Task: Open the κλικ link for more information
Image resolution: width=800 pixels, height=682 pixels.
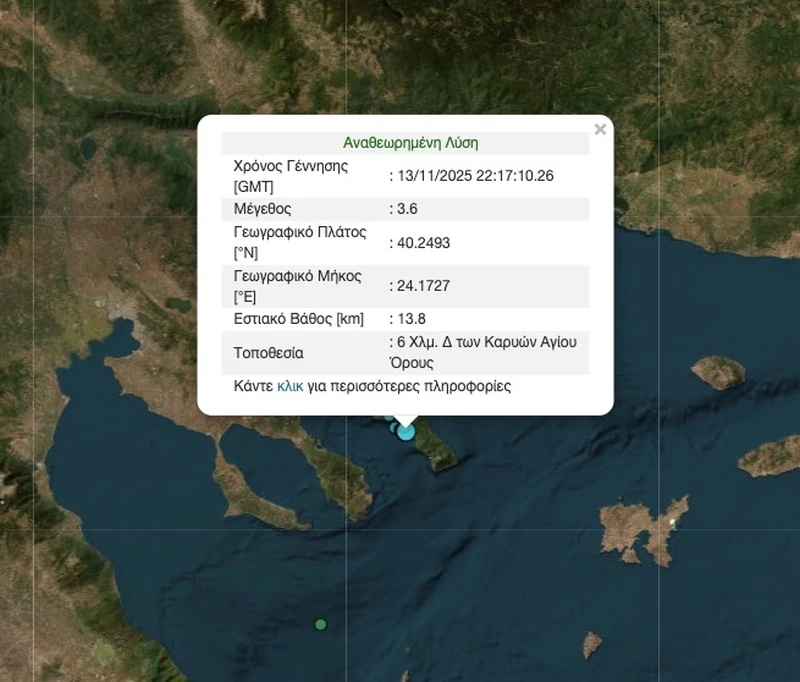Action: coord(290,386)
